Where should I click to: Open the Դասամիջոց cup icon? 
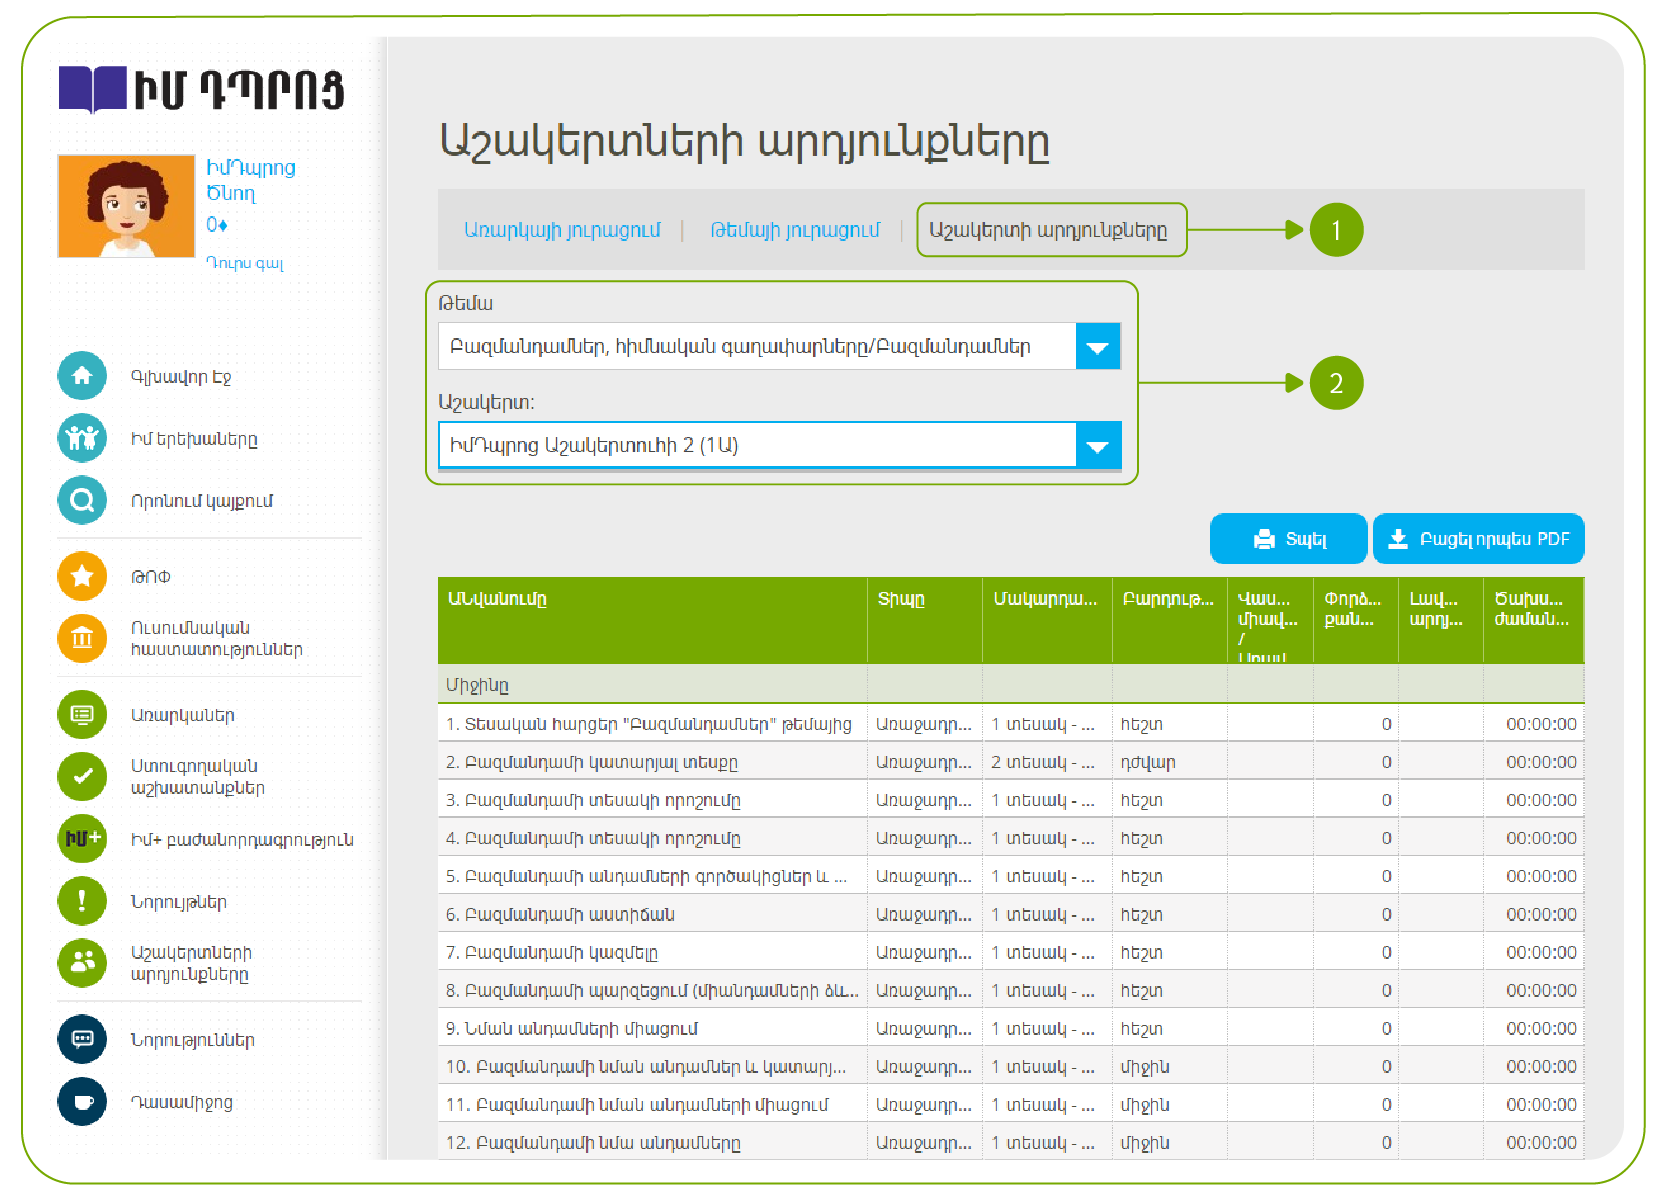[x=82, y=1102]
